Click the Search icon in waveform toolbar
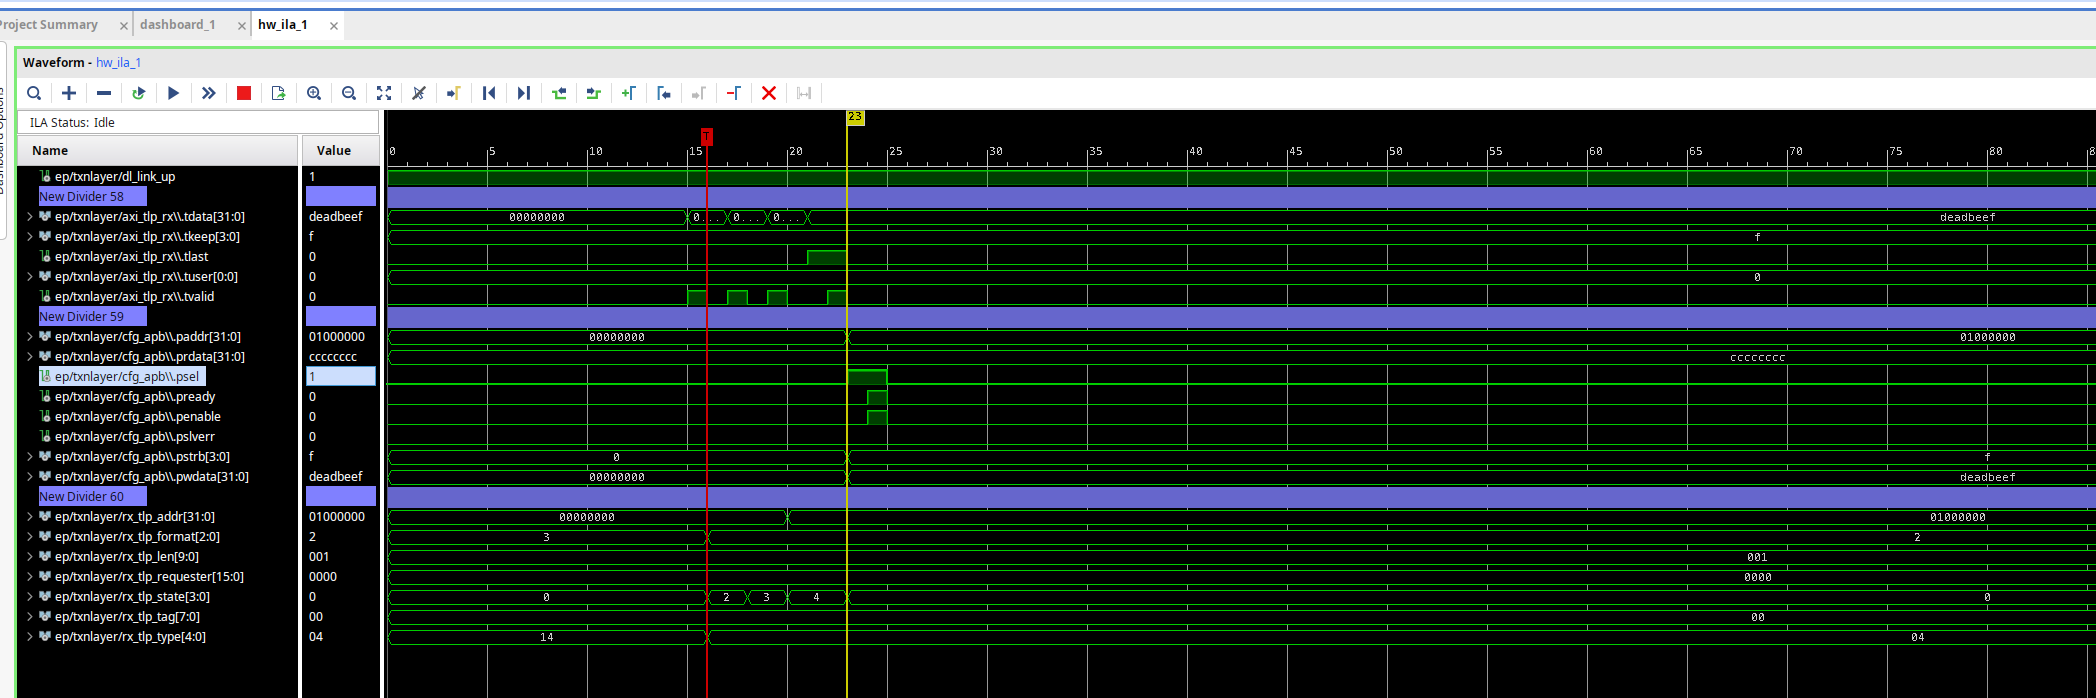This screenshot has width=2096, height=698. pyautogui.click(x=34, y=93)
